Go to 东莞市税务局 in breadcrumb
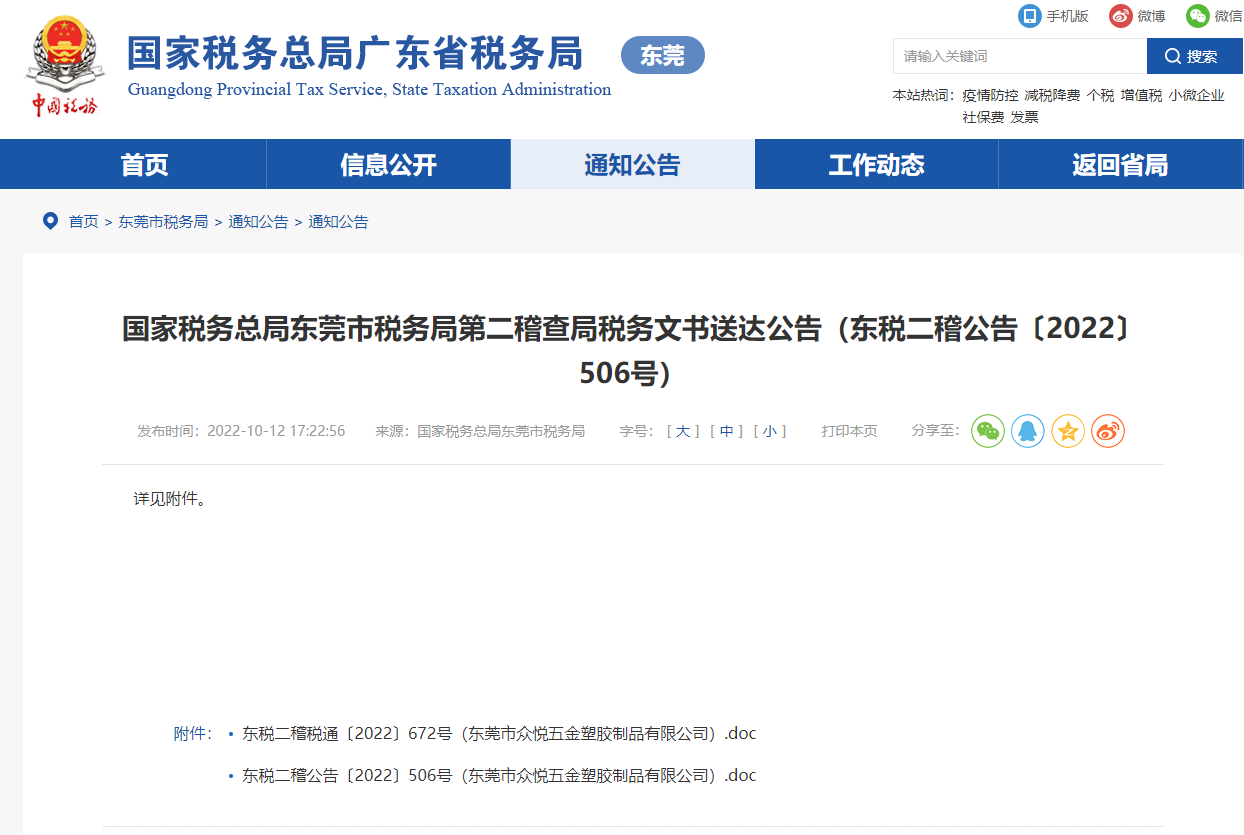This screenshot has width=1244, height=835. click(163, 222)
